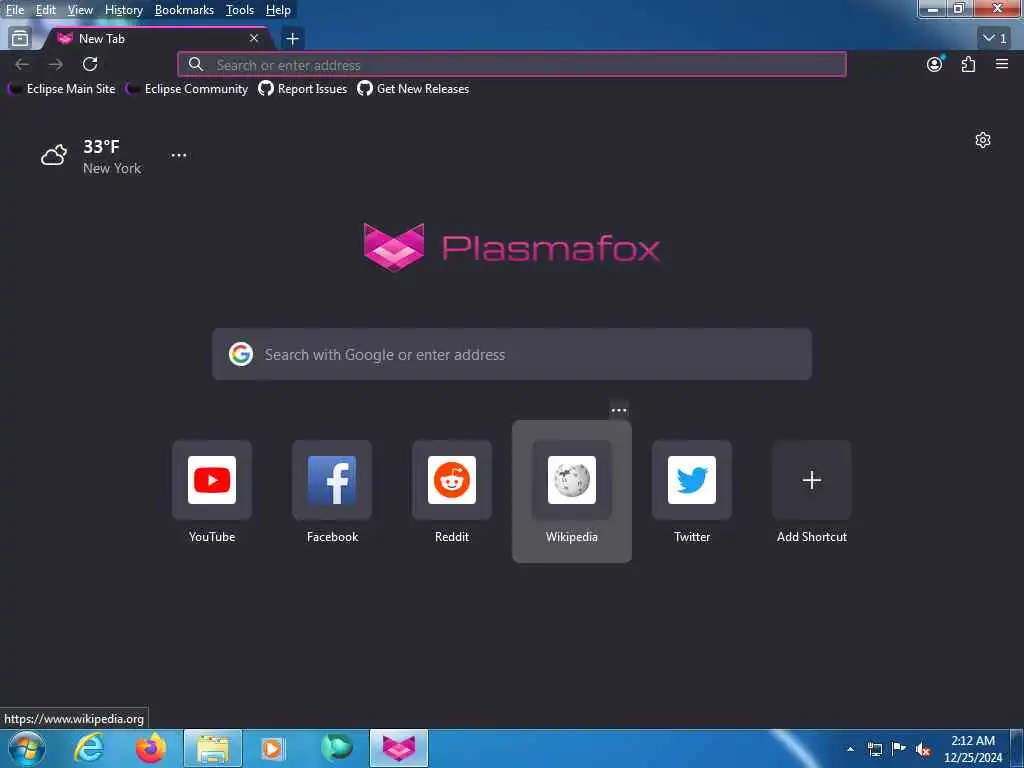Click the address bar search field
This screenshot has width=1024, height=768.
(512, 65)
